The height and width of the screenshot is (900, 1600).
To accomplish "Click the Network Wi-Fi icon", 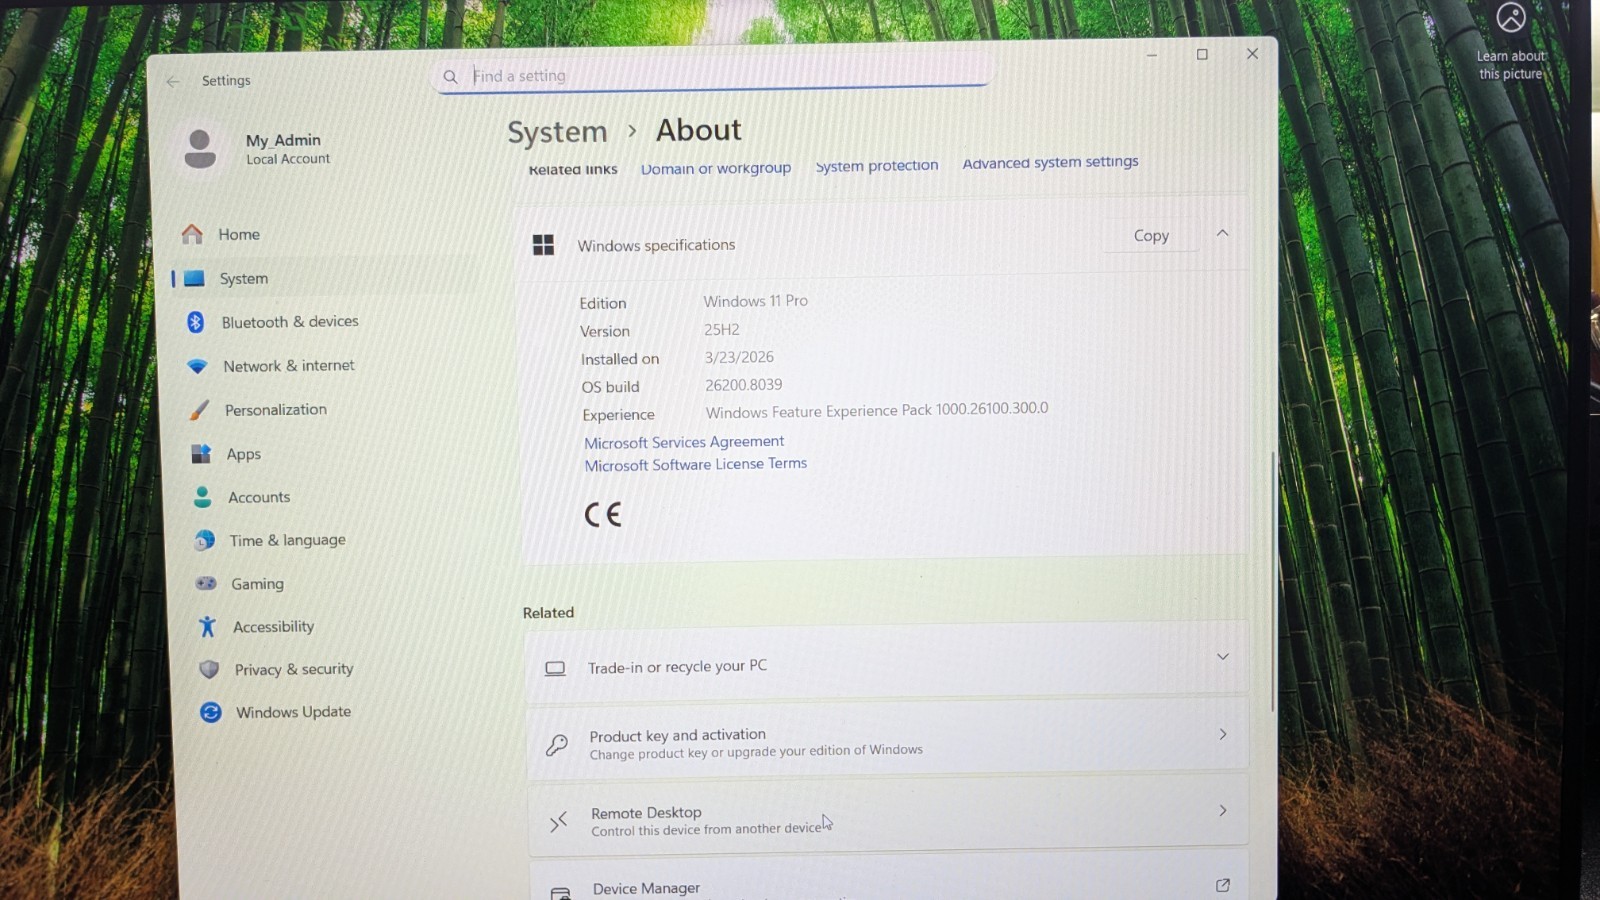I will (x=198, y=366).
